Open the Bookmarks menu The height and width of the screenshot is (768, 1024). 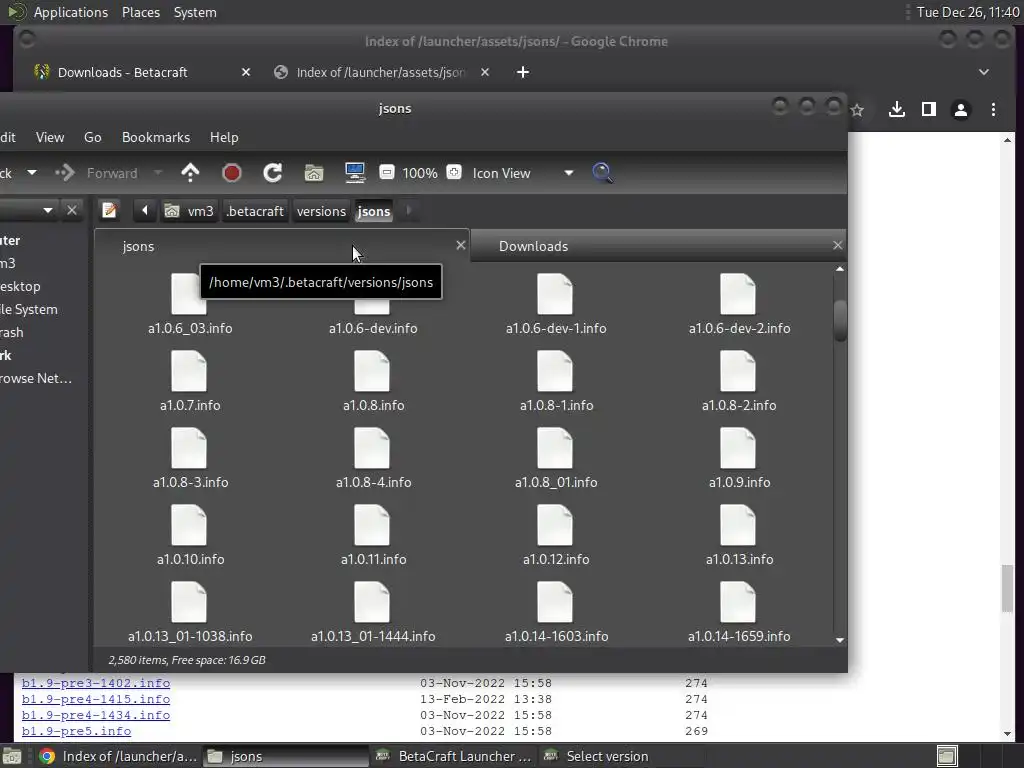155,137
